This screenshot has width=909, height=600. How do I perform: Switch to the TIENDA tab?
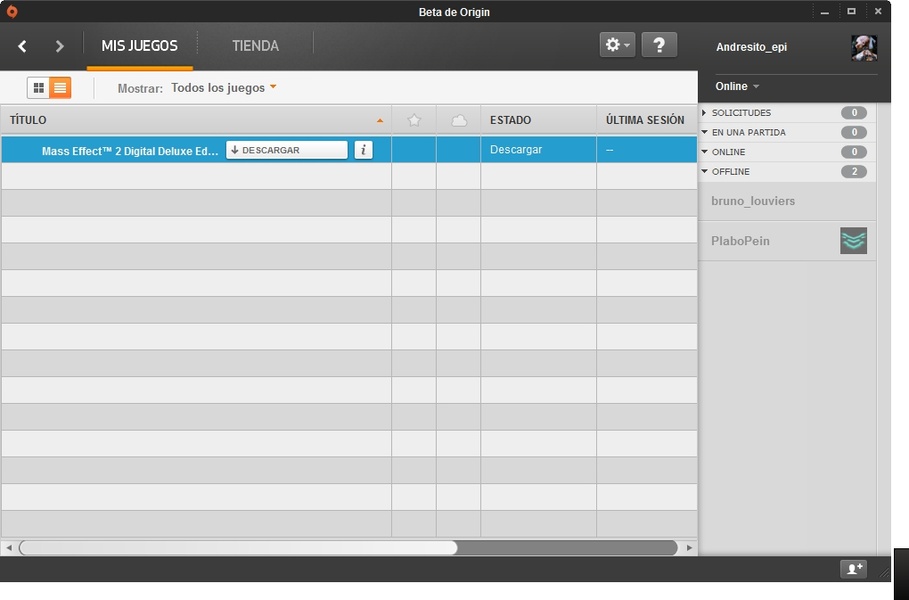coord(255,46)
